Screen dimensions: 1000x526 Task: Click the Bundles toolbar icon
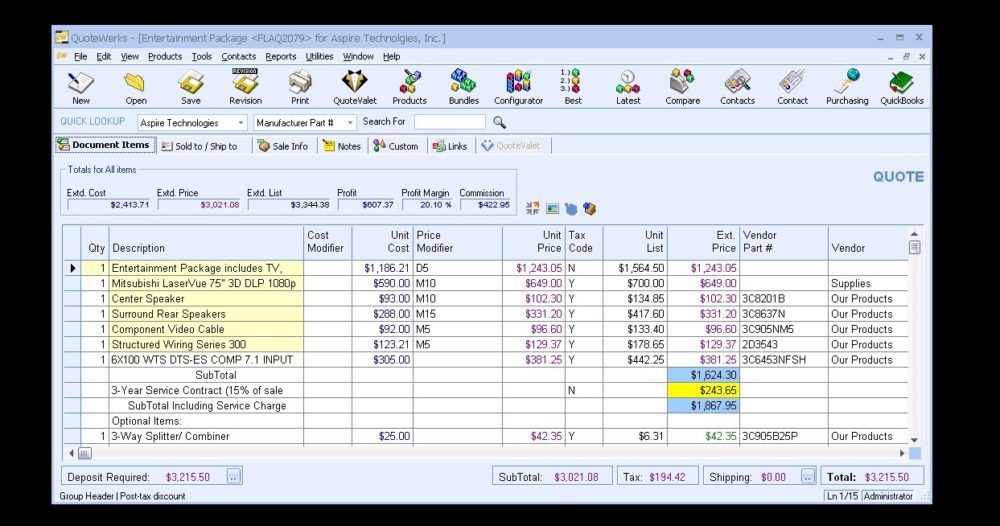click(x=463, y=87)
